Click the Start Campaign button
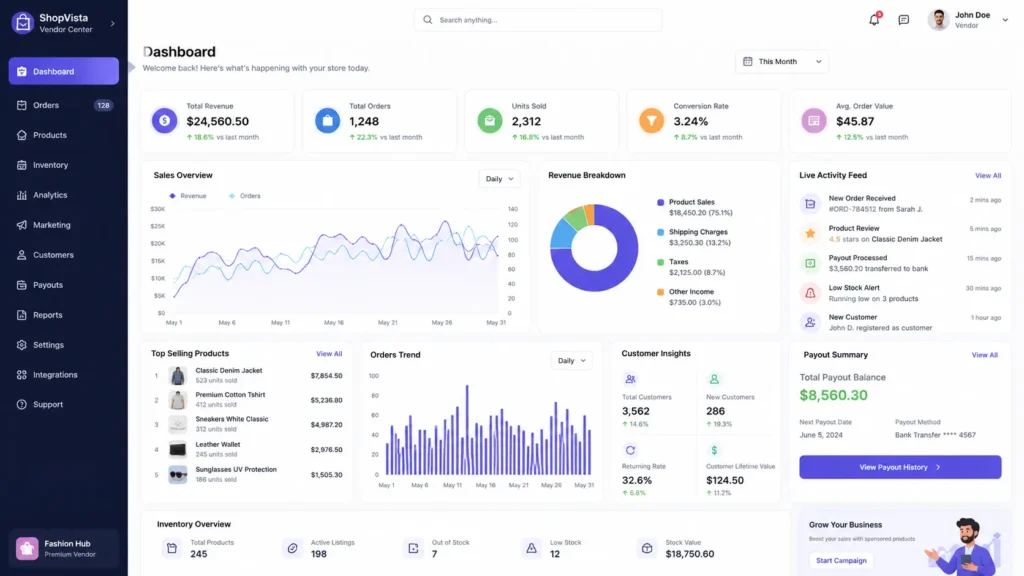Screen dimensions: 1024x576 pyautogui.click(x=841, y=560)
